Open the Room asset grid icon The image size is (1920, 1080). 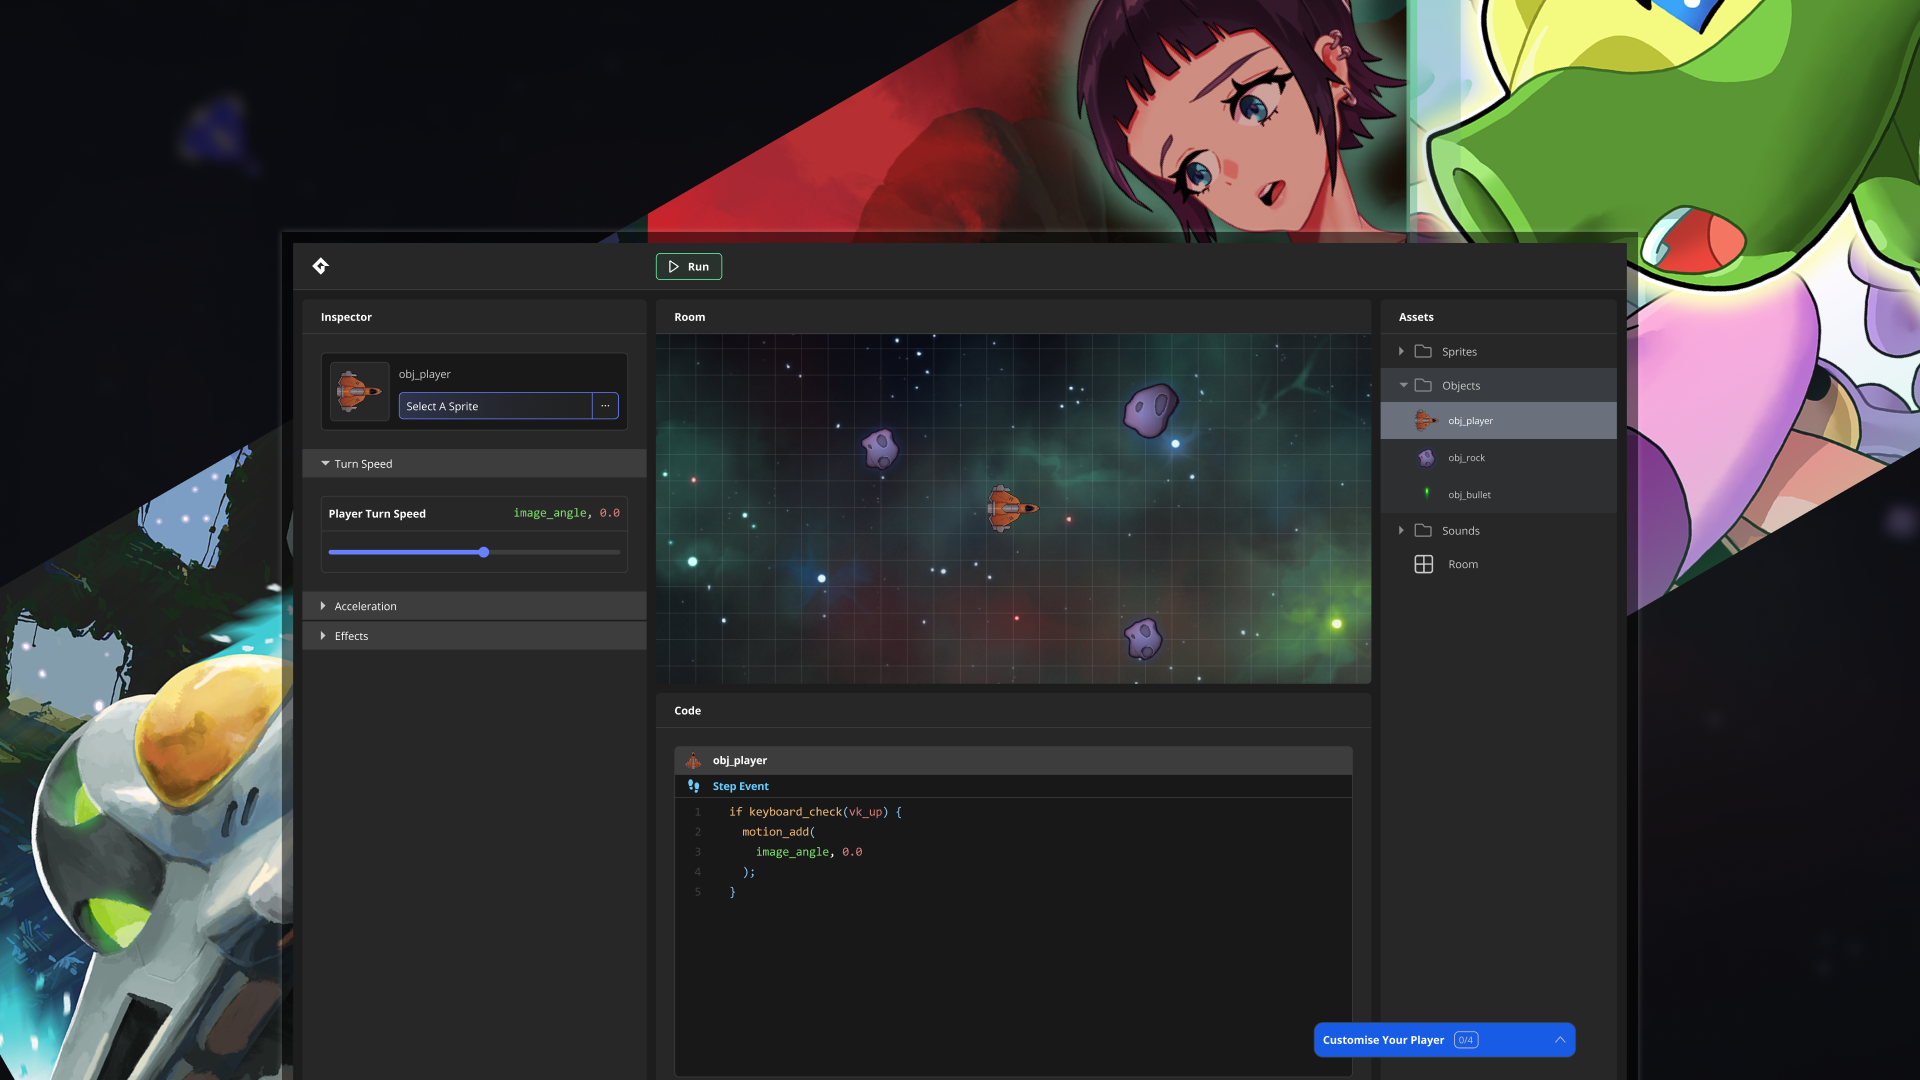coord(1424,564)
